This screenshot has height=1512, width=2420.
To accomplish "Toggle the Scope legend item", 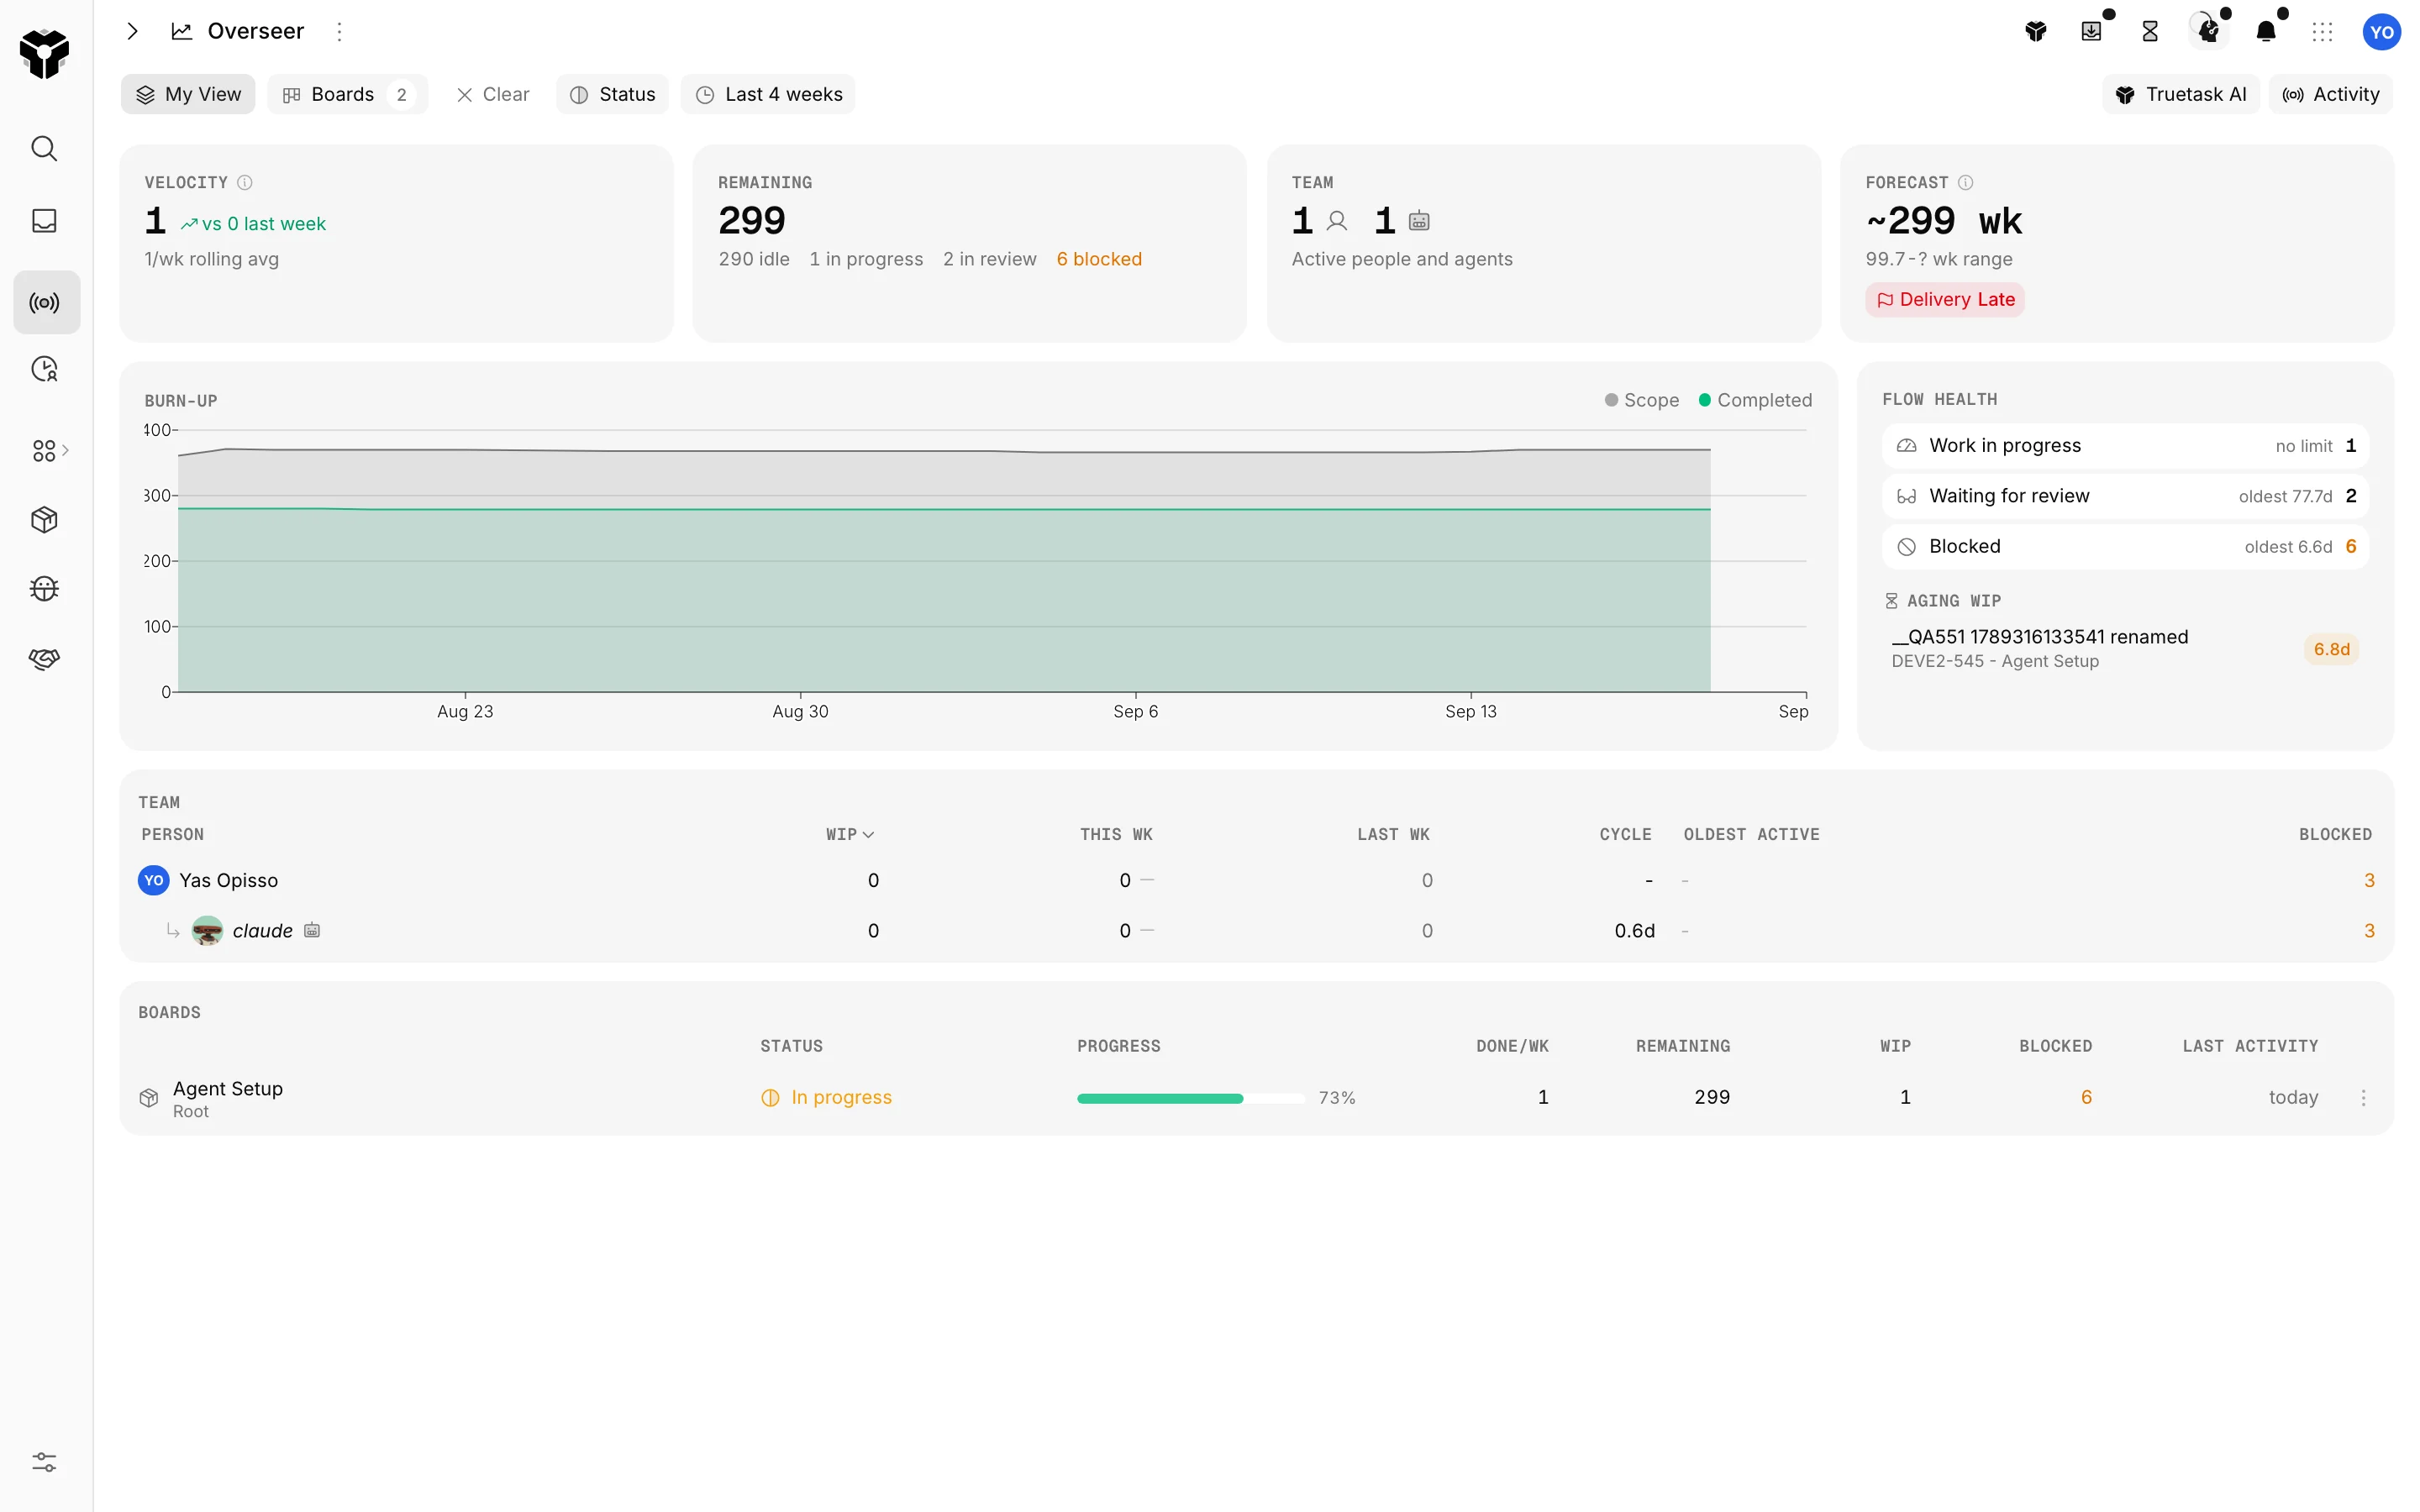I will [1641, 400].
